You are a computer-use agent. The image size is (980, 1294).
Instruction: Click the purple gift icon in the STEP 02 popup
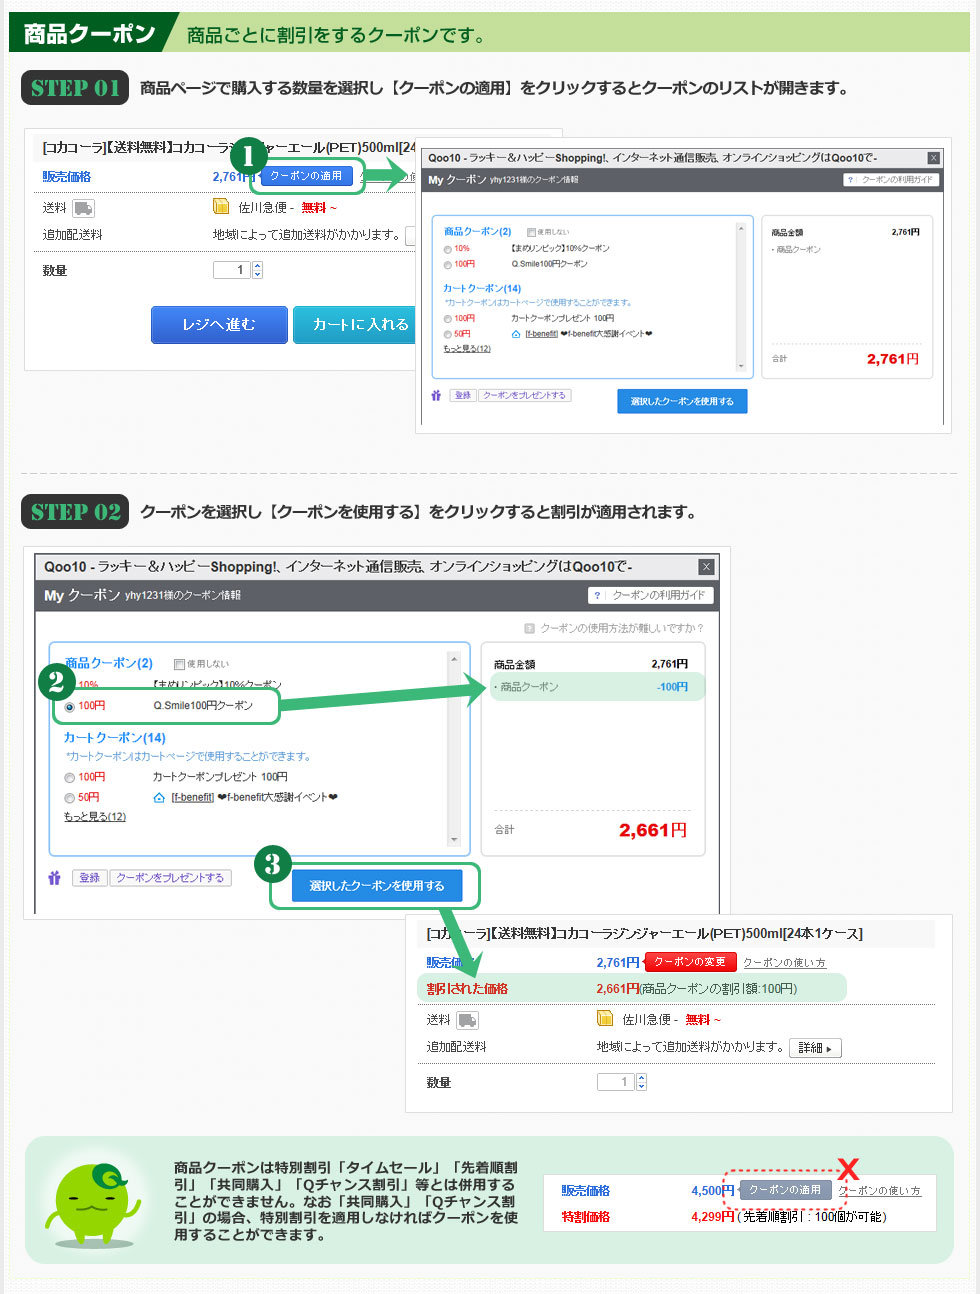coord(55,878)
